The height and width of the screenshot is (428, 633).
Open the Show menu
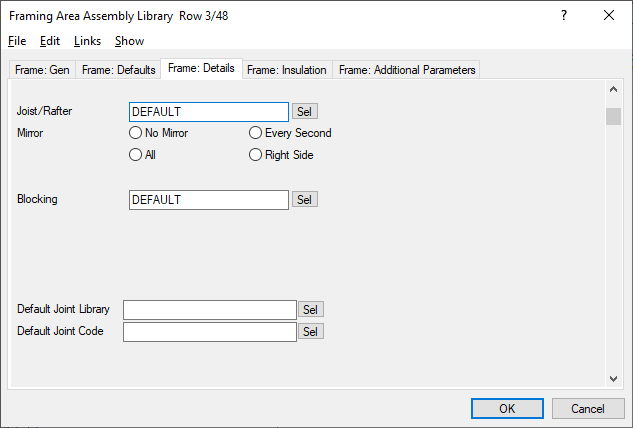129,41
